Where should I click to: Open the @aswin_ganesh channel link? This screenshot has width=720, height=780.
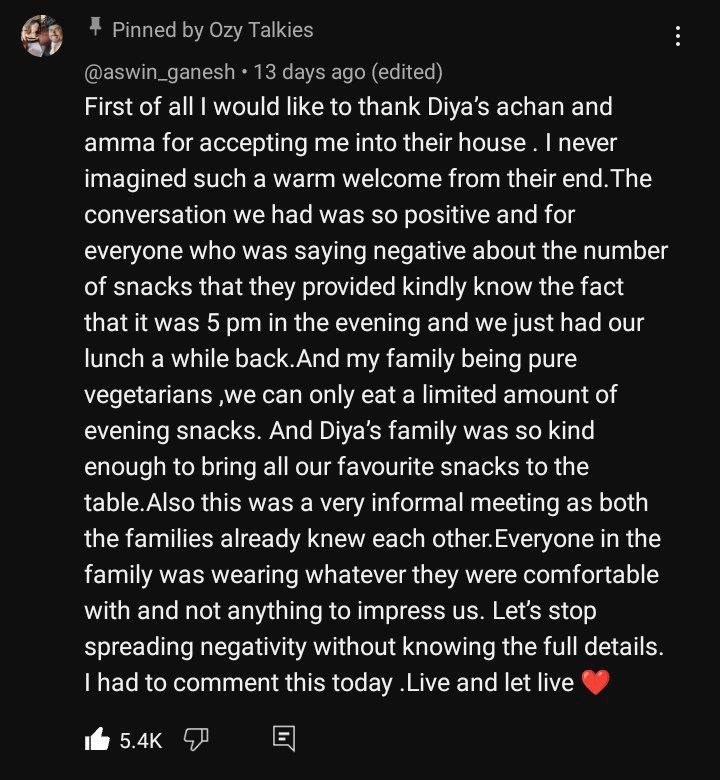click(160, 72)
